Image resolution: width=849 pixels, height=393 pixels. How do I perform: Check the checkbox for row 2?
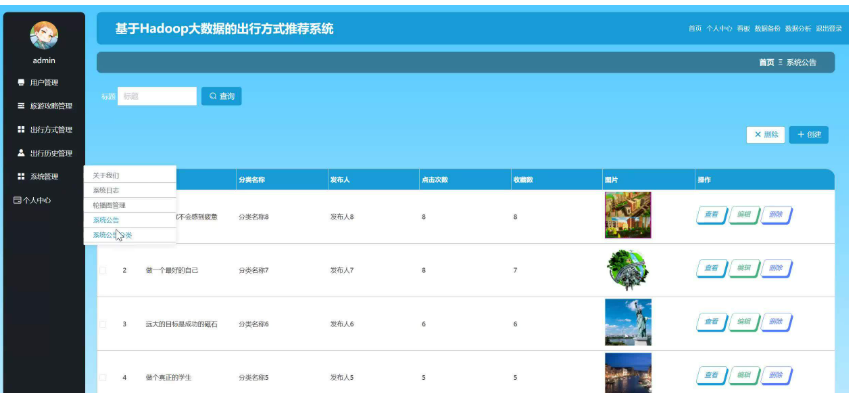tap(103, 270)
